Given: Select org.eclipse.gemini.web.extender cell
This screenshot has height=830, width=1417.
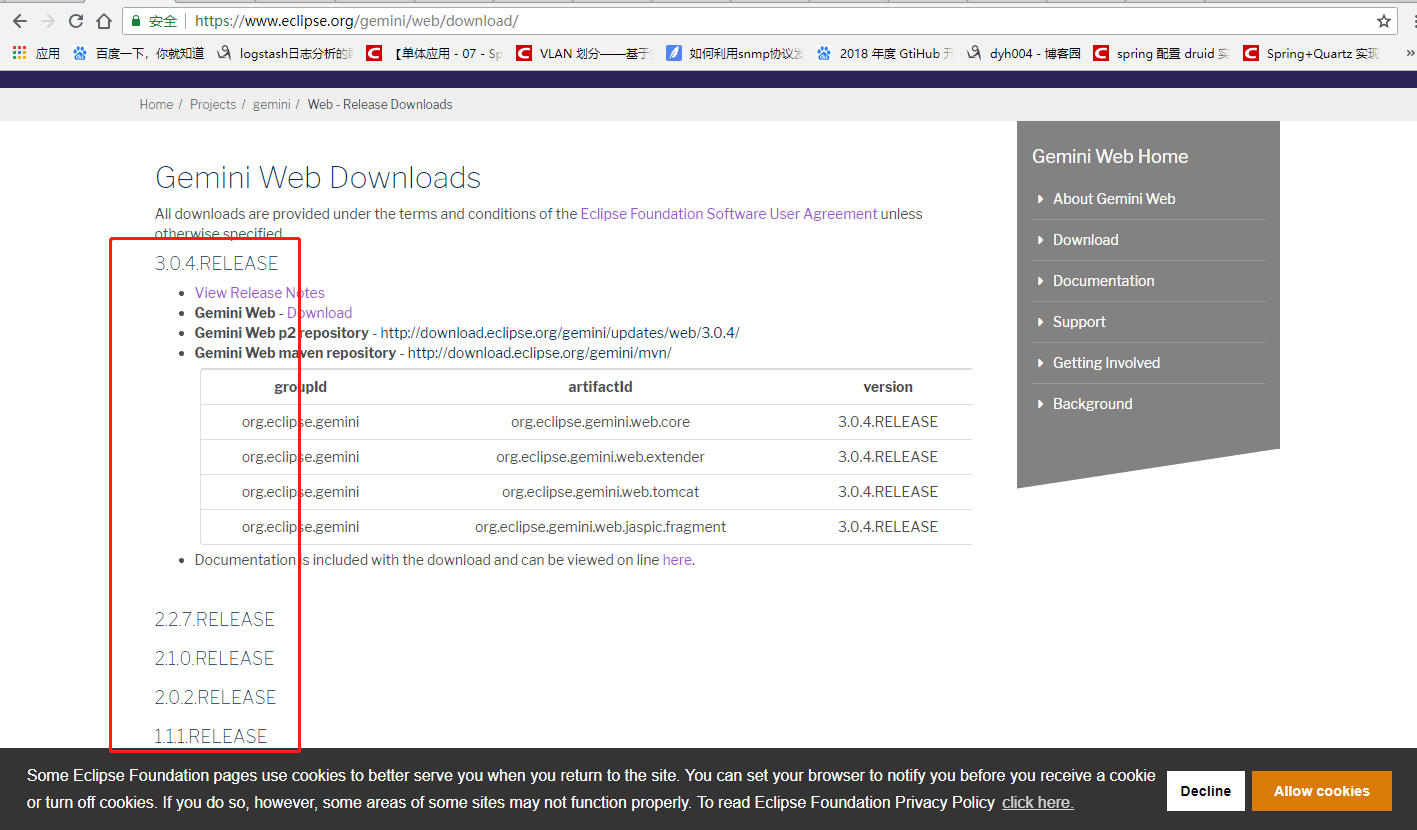Looking at the screenshot, I should point(600,457).
